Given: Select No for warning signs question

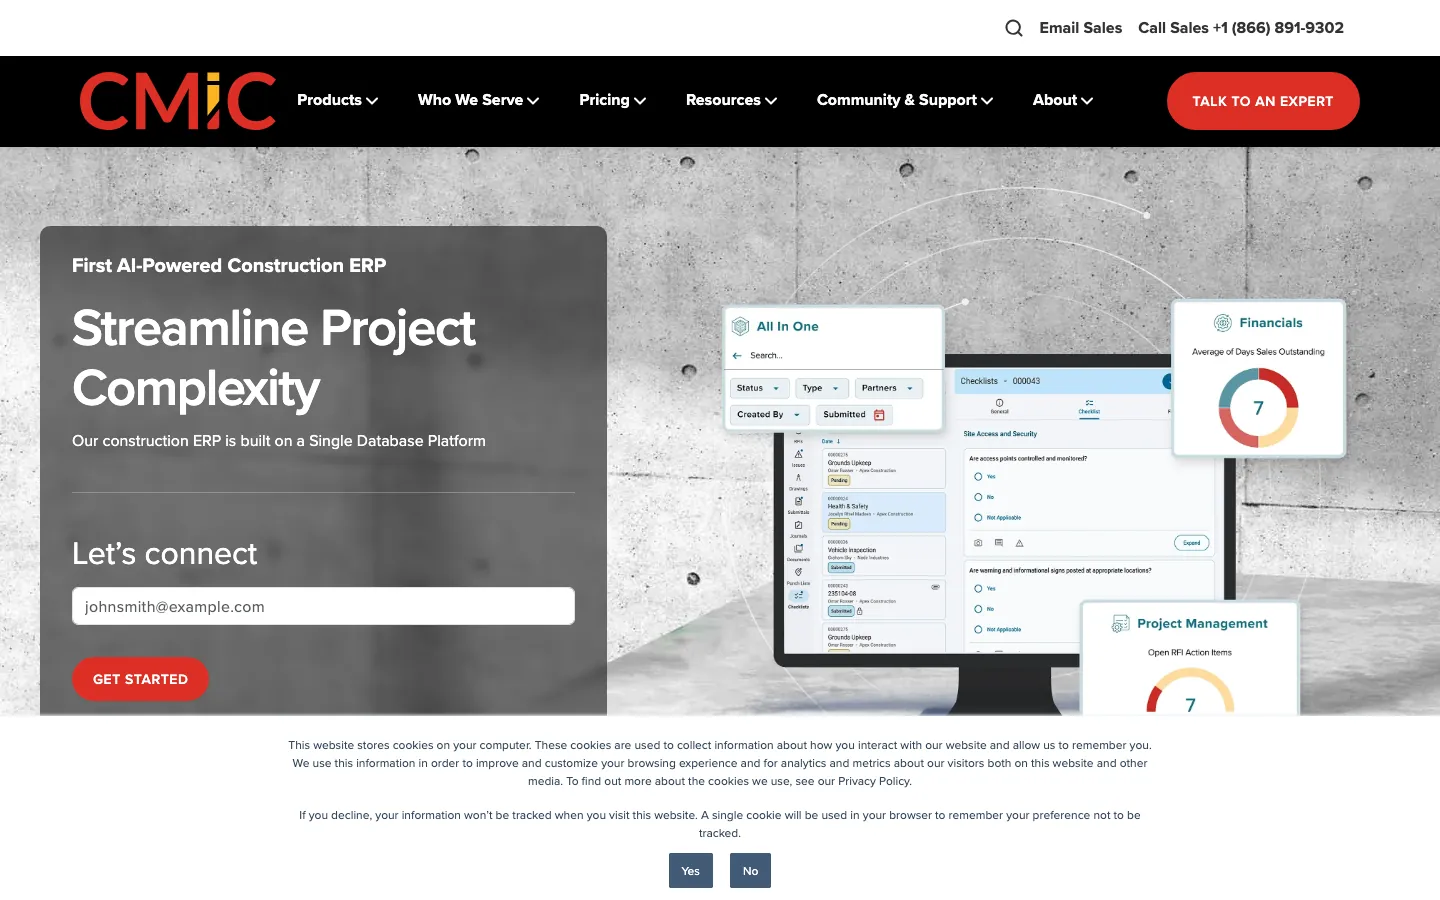Looking at the screenshot, I should pyautogui.click(x=978, y=609).
